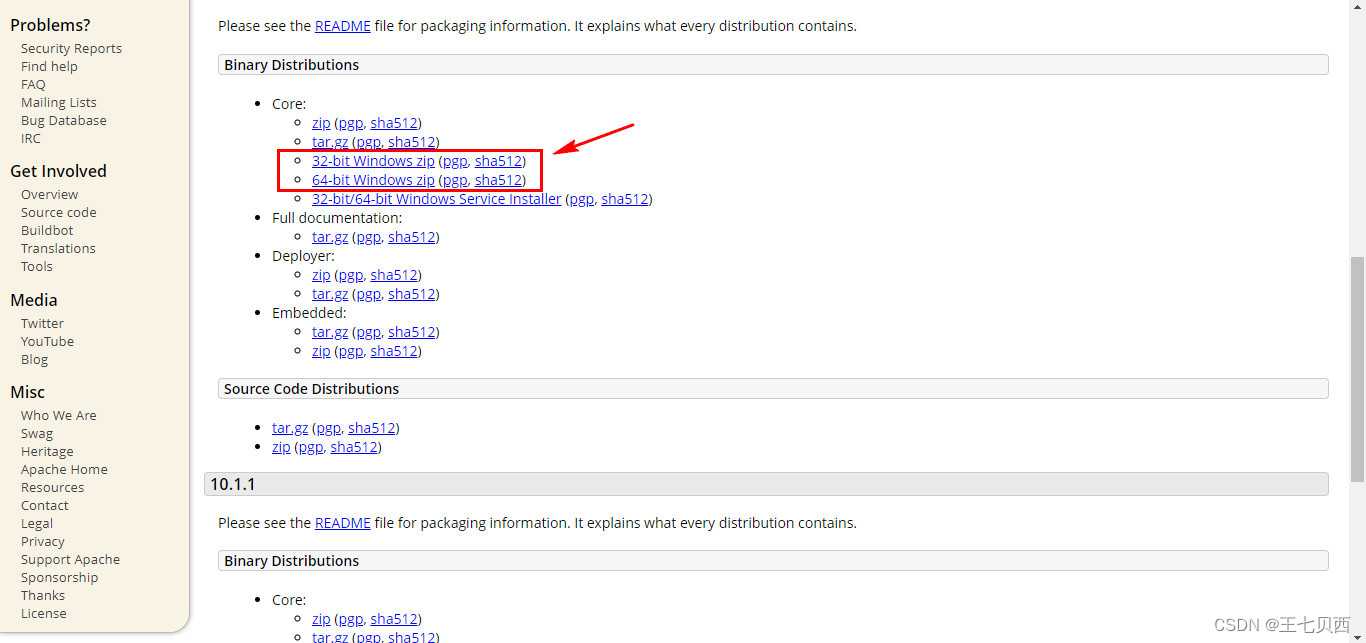
Task: Open the Twitter media link
Action: click(42, 323)
